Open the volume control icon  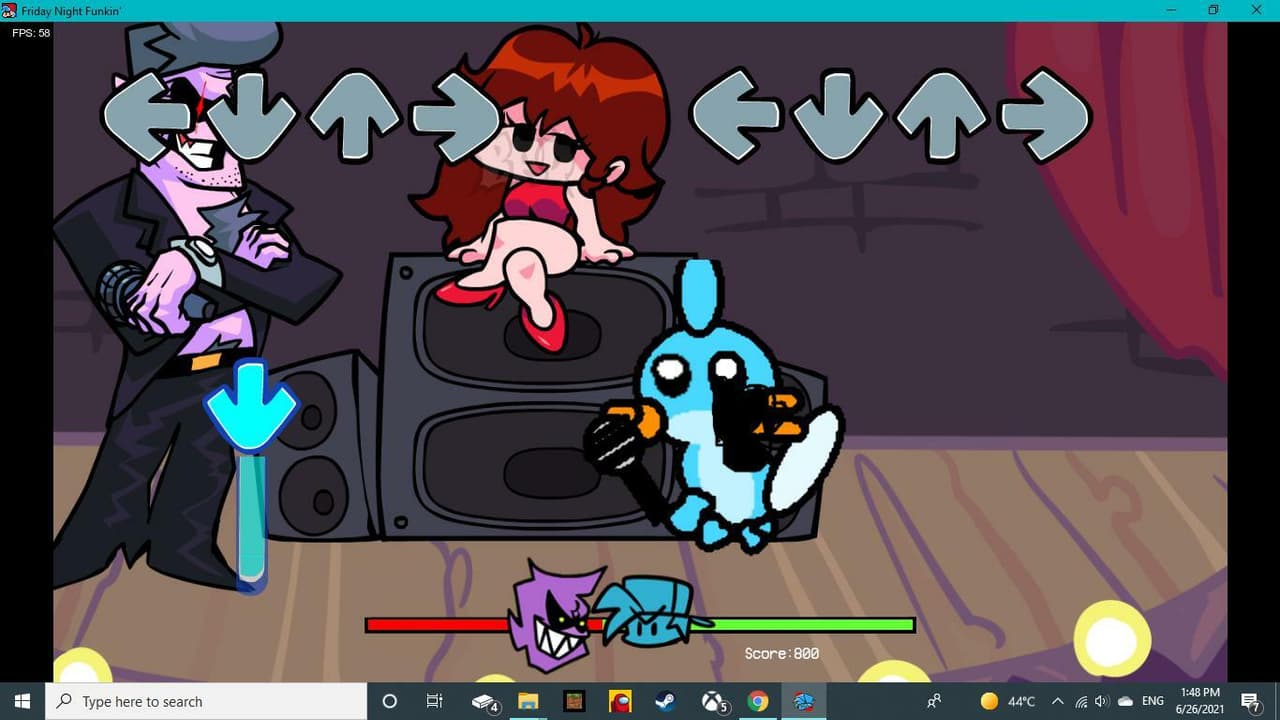pyautogui.click(x=1102, y=701)
